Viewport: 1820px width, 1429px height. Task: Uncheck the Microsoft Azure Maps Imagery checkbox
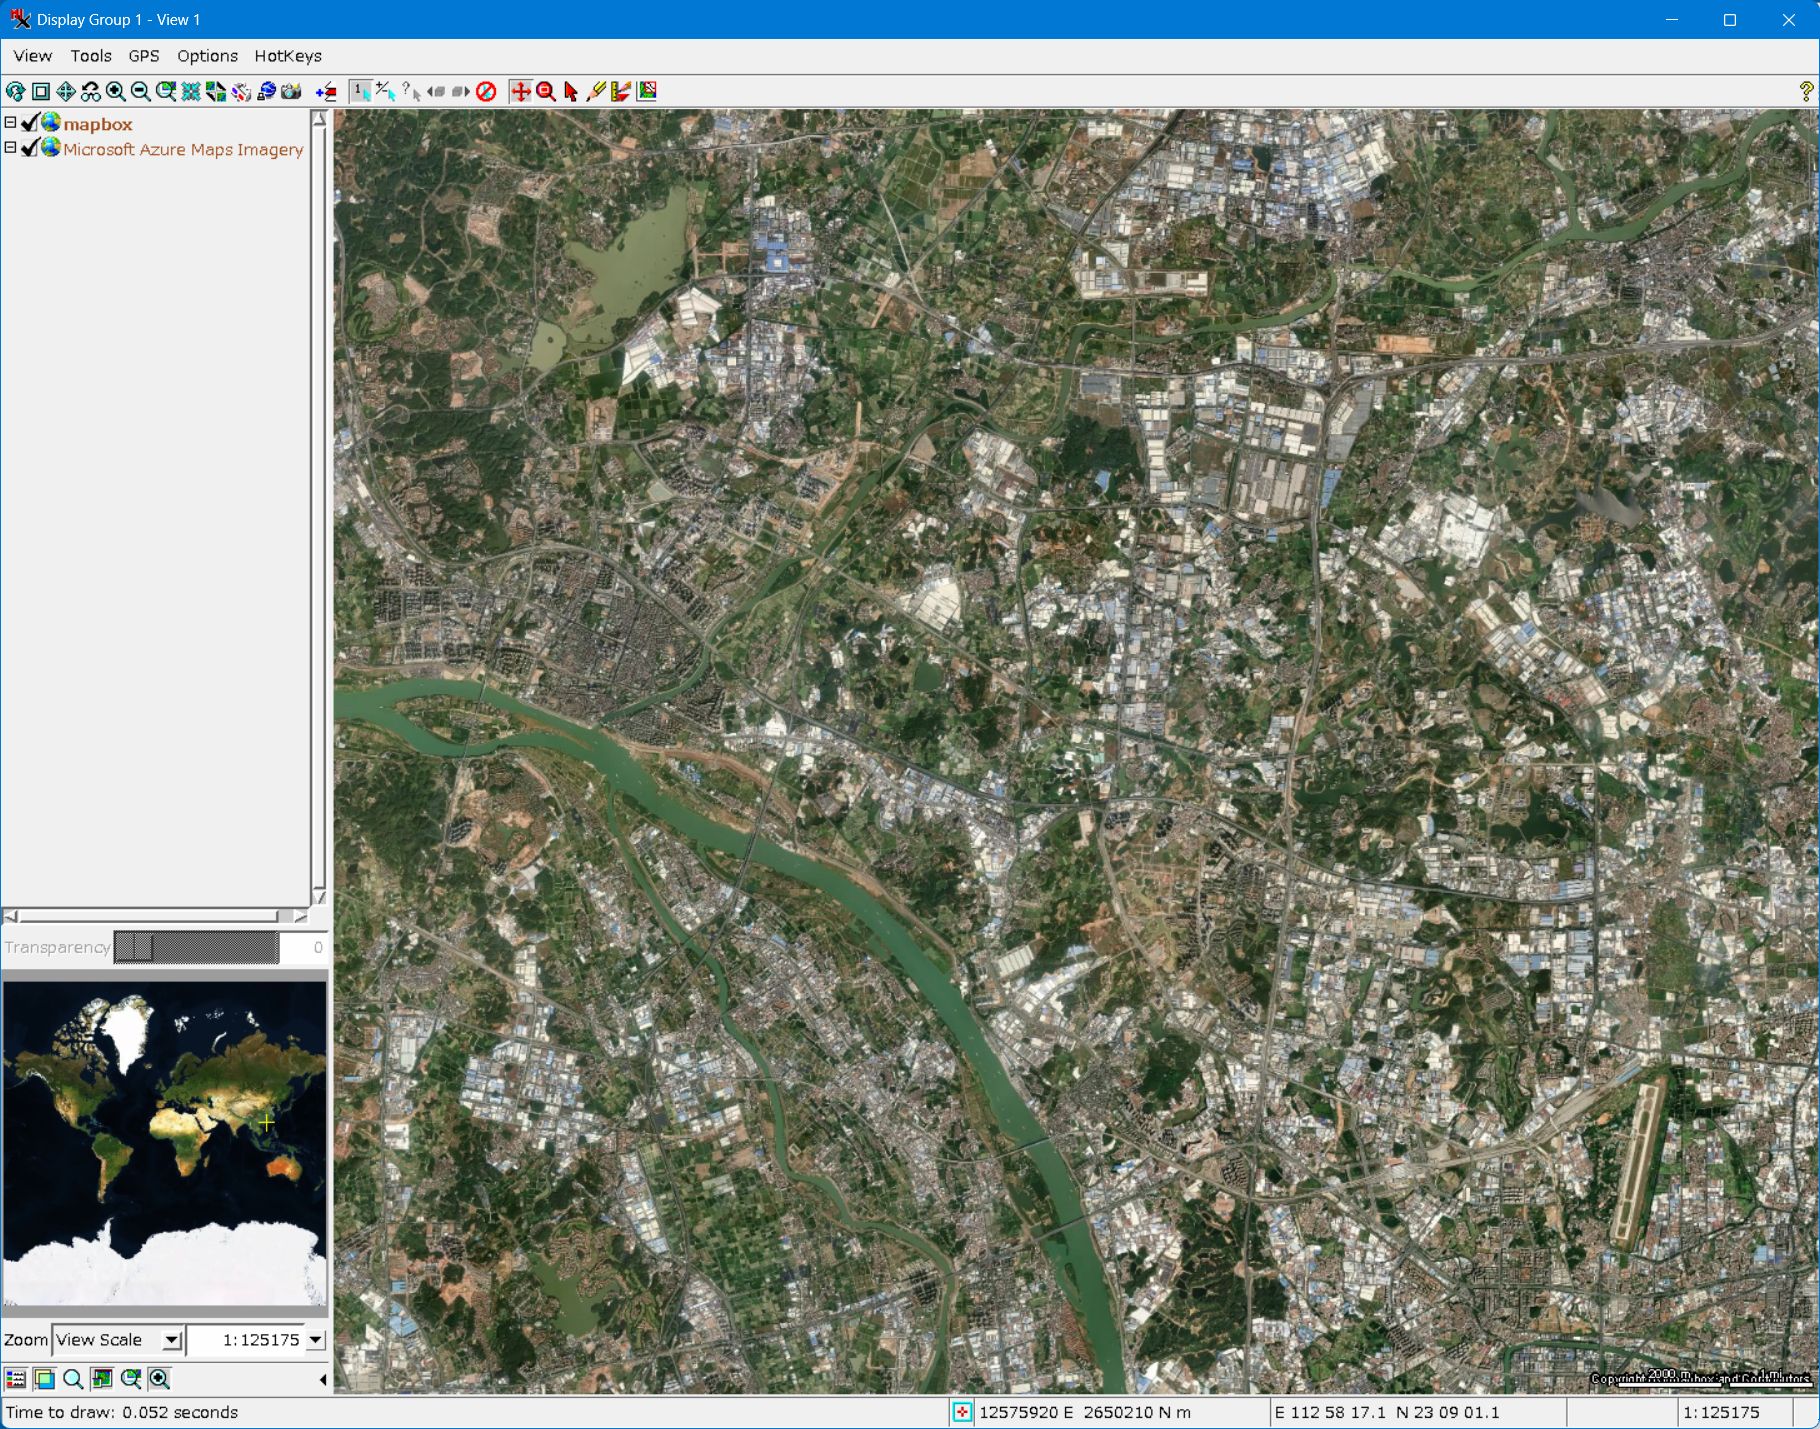pyautogui.click(x=30, y=148)
